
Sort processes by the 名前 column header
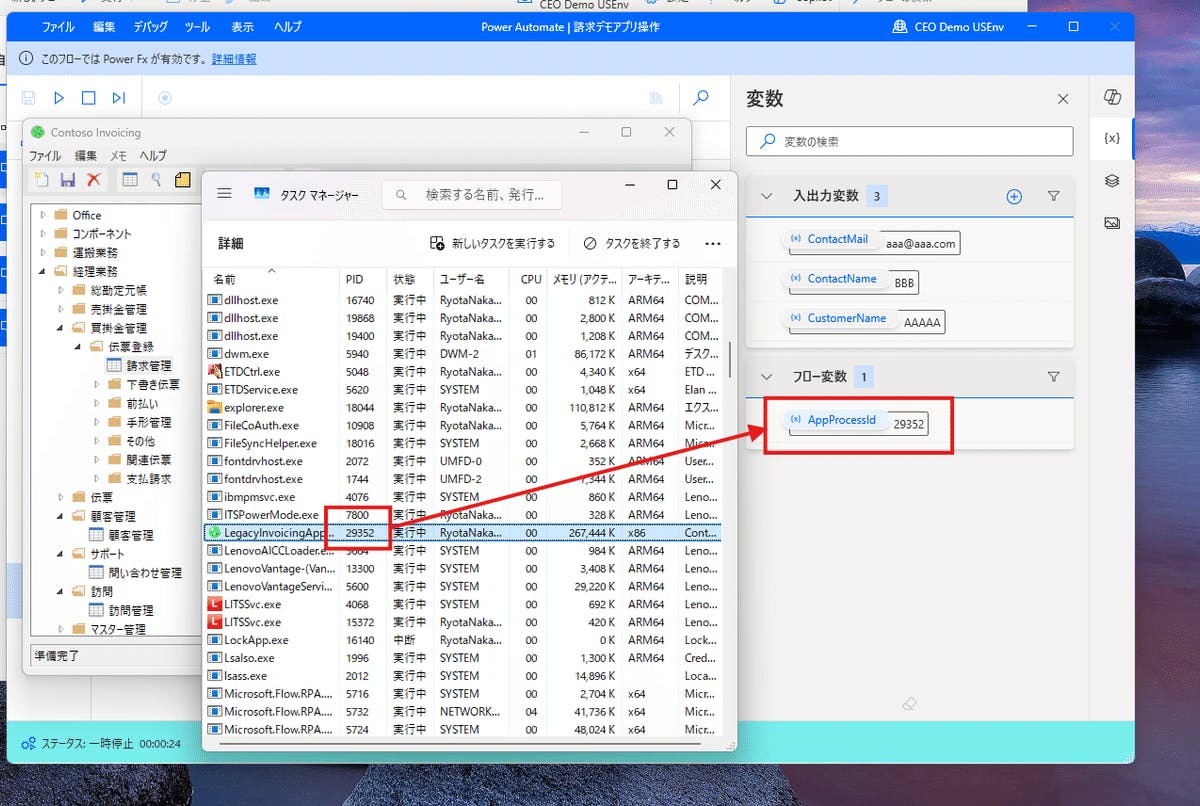[x=271, y=279]
